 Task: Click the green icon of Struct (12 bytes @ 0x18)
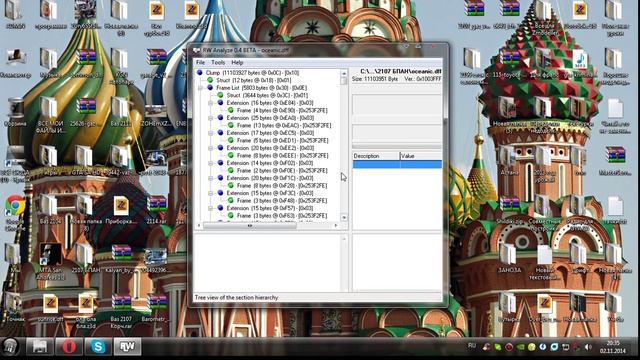pyautogui.click(x=210, y=80)
